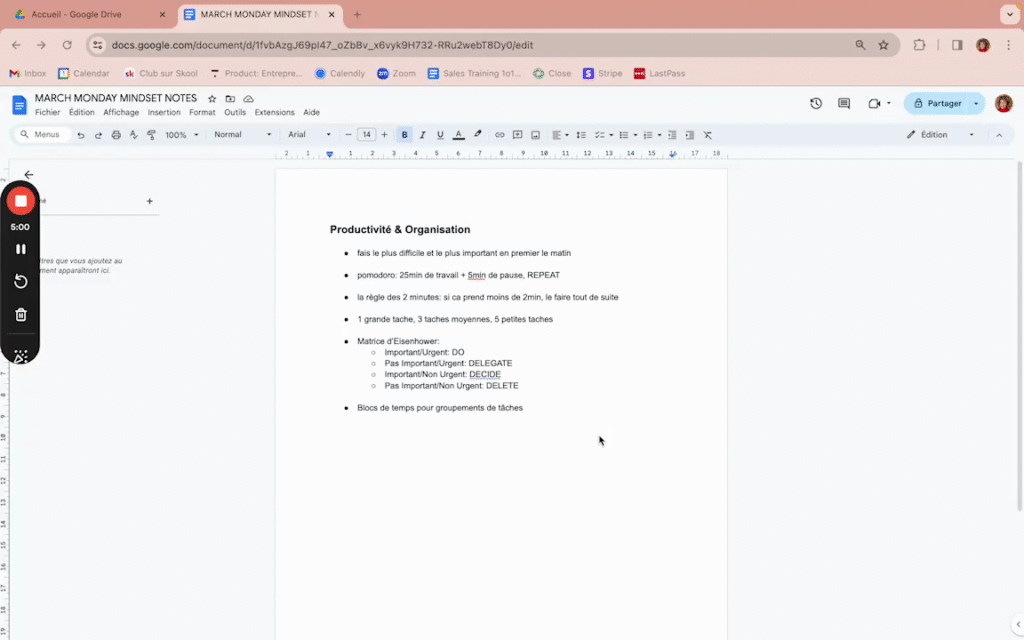The width and height of the screenshot is (1024, 640).
Task: Toggle underline formatting
Action: [x=440, y=134]
